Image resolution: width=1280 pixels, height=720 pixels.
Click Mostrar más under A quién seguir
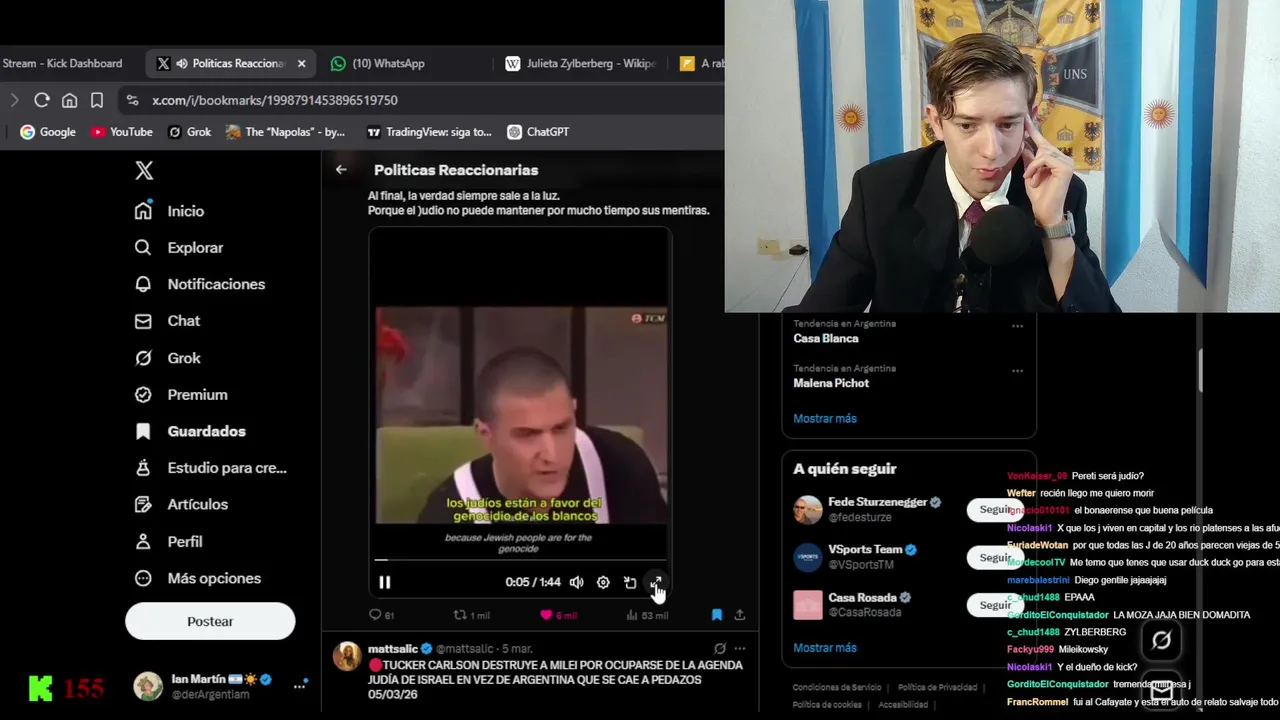point(825,647)
